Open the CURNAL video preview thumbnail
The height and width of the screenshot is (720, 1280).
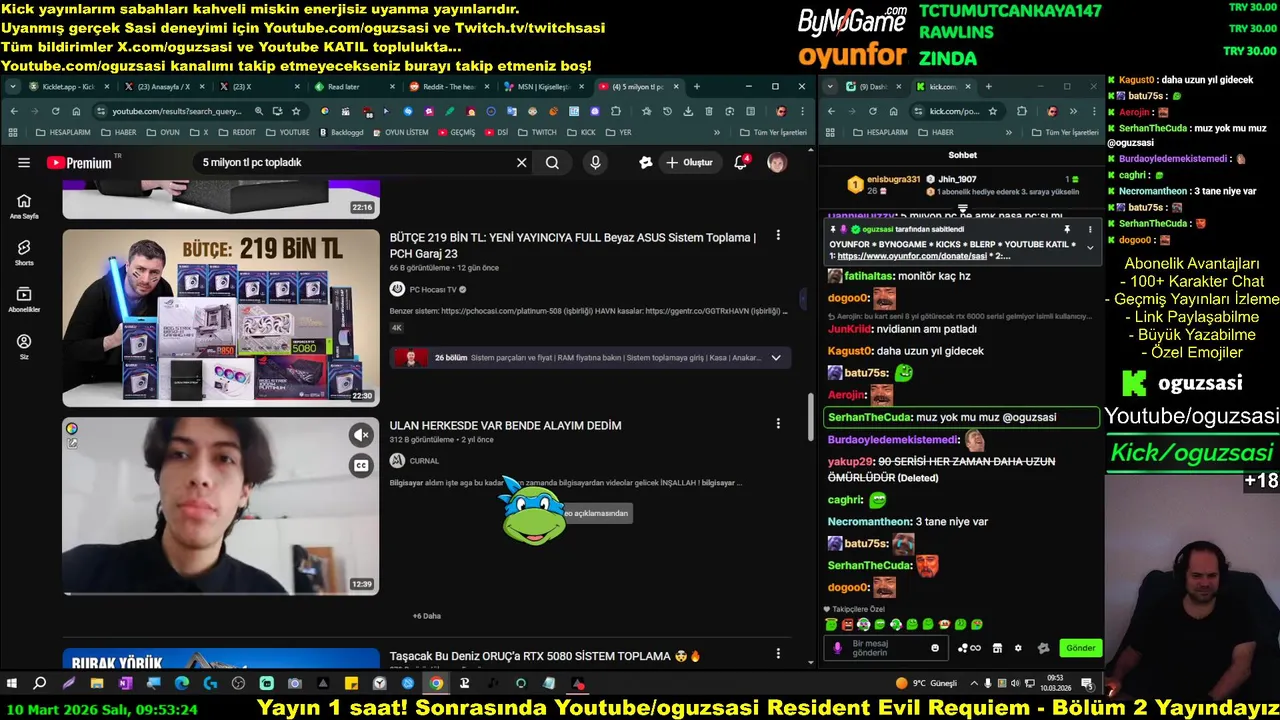click(221, 506)
